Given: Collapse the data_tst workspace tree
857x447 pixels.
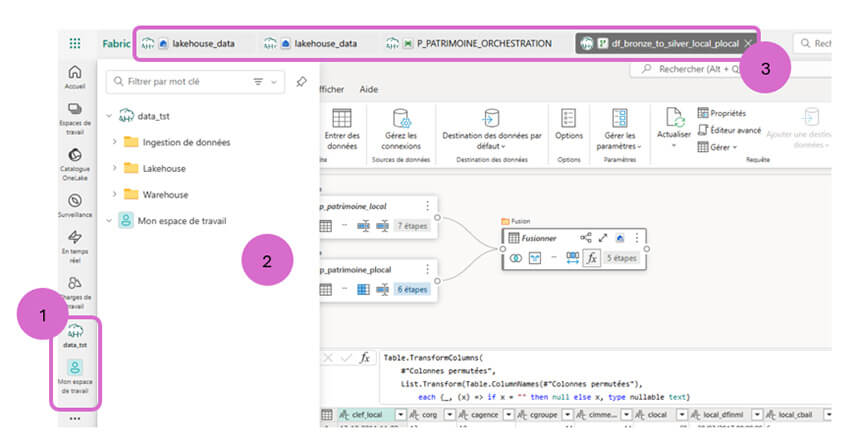Looking at the screenshot, I should pyautogui.click(x=109, y=115).
